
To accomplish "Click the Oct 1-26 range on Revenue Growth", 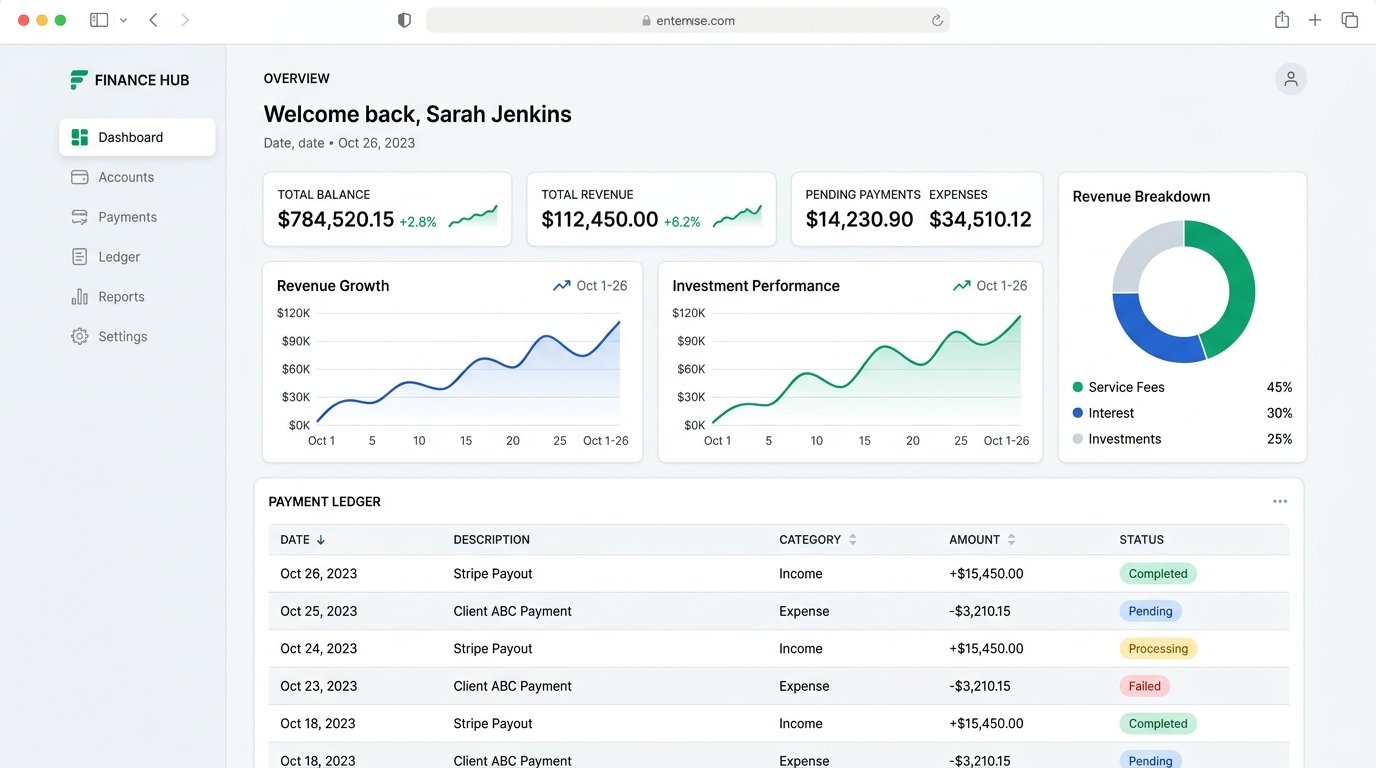I will tap(602, 286).
